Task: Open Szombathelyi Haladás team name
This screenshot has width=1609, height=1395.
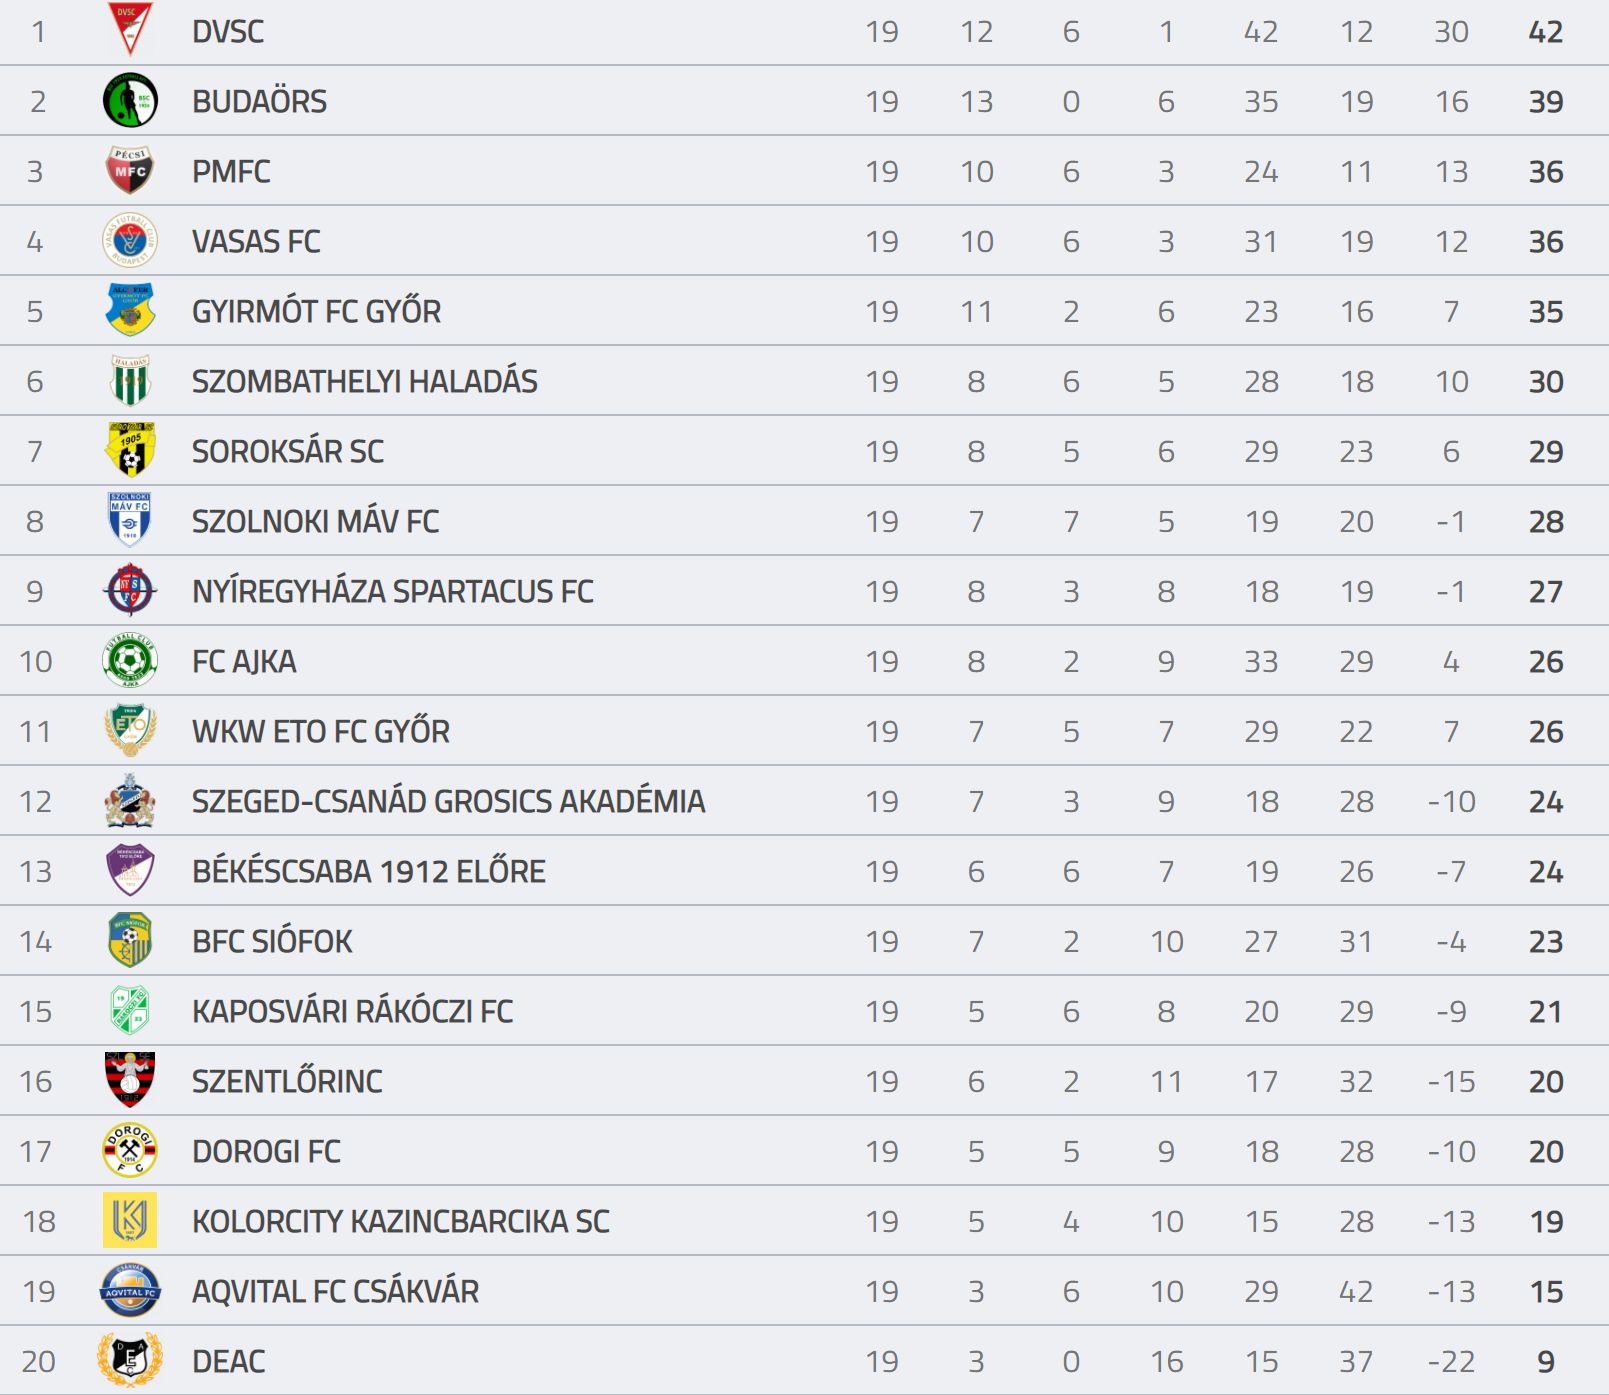Action: [364, 381]
